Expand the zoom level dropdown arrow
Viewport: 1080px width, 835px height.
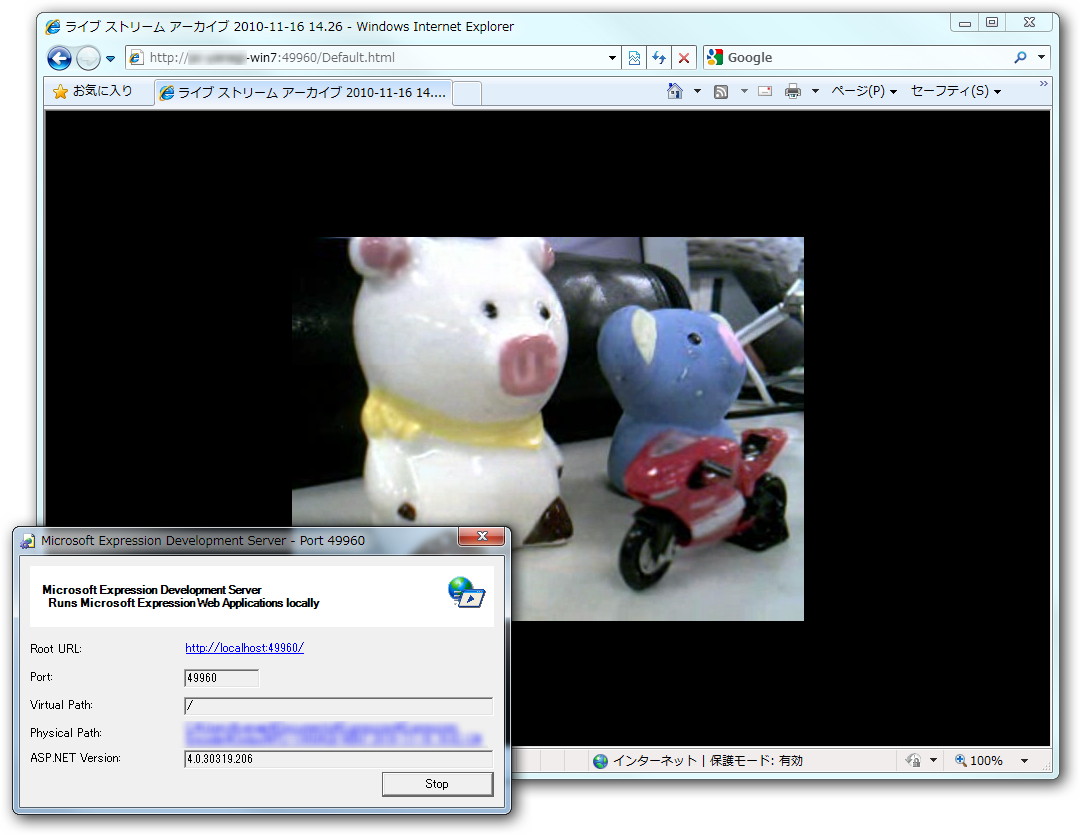pyautogui.click(x=1024, y=761)
